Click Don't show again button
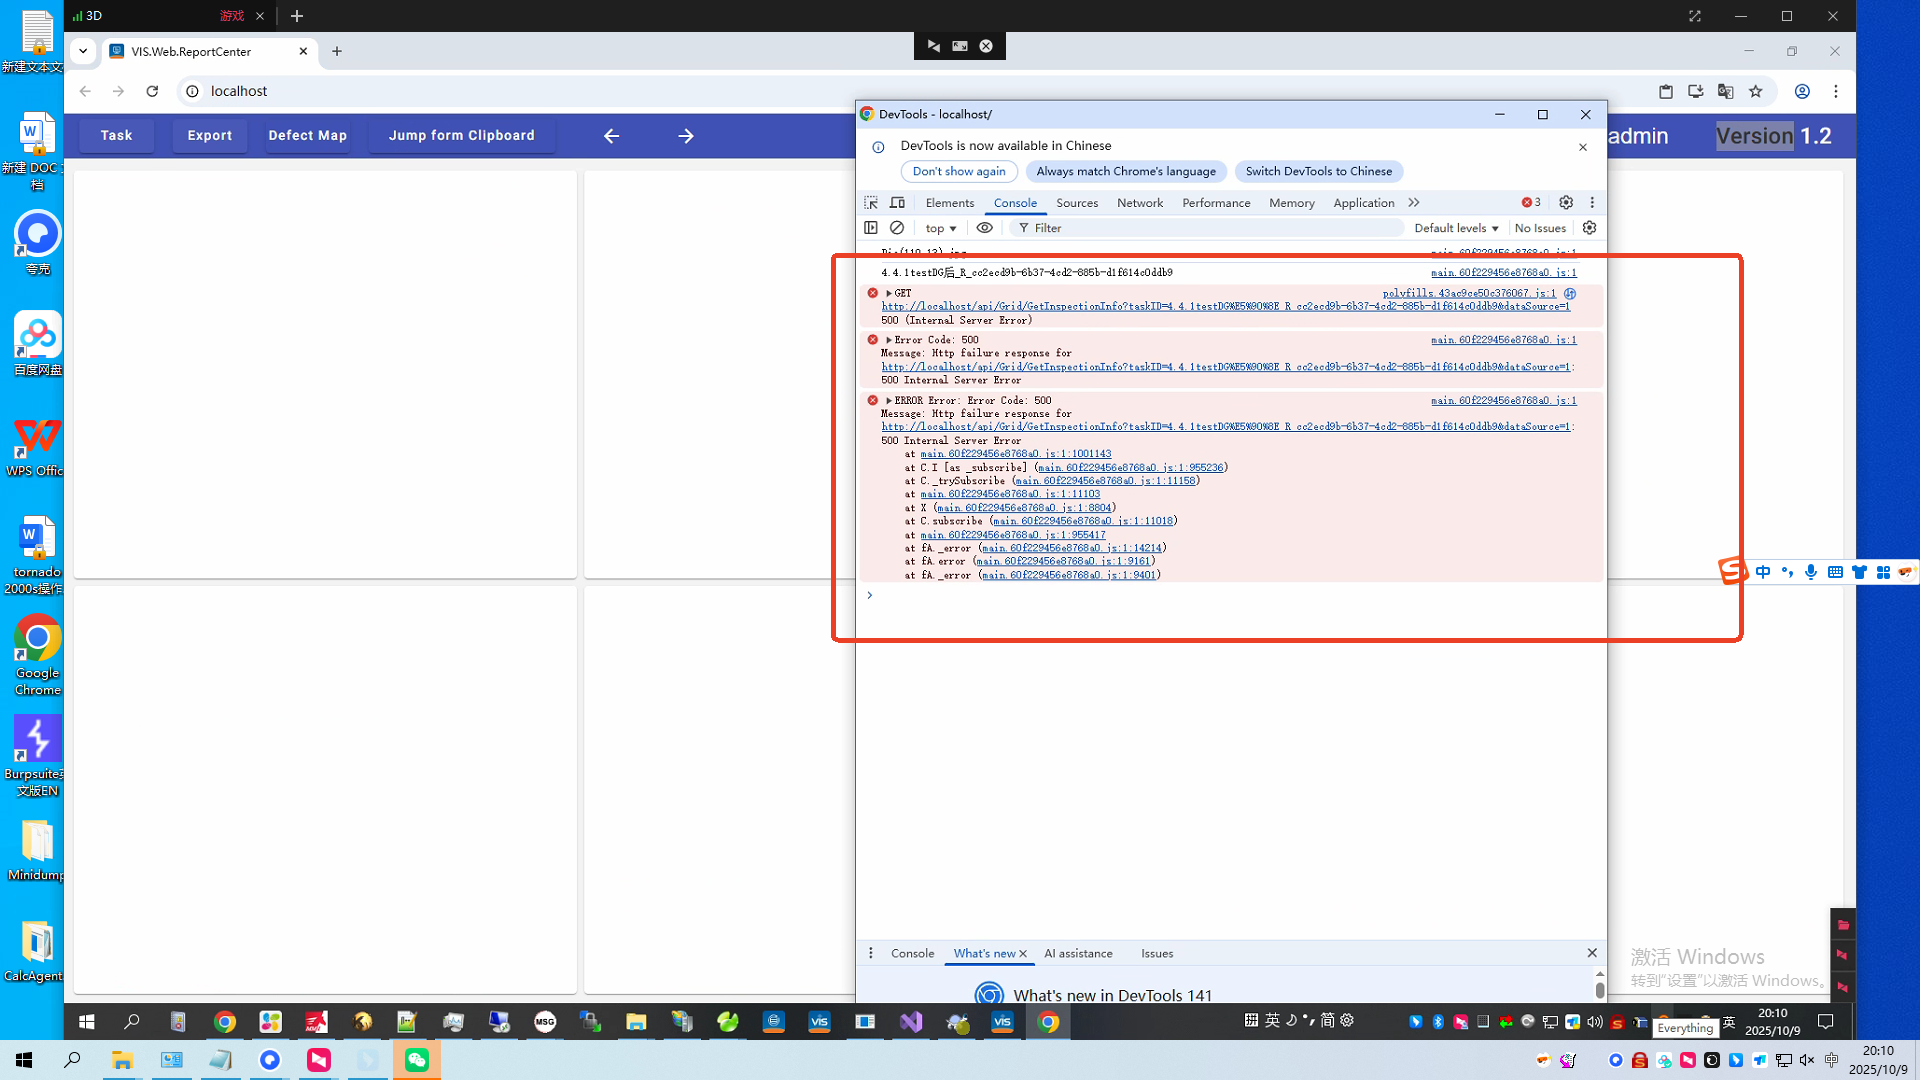 coord(958,171)
